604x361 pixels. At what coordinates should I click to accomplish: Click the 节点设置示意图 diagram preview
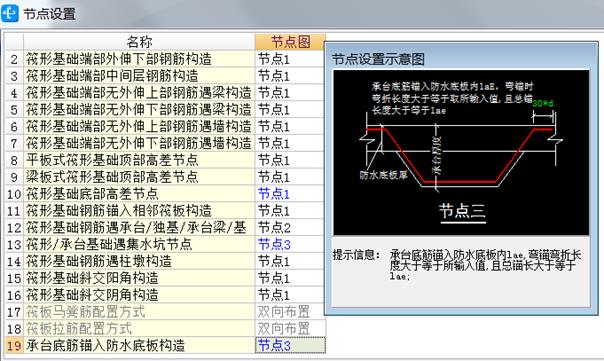click(461, 153)
